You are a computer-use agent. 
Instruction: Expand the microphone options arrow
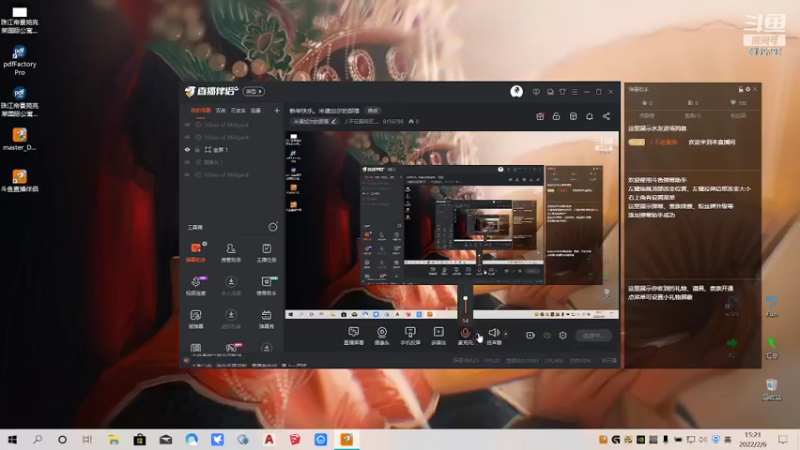(478, 334)
